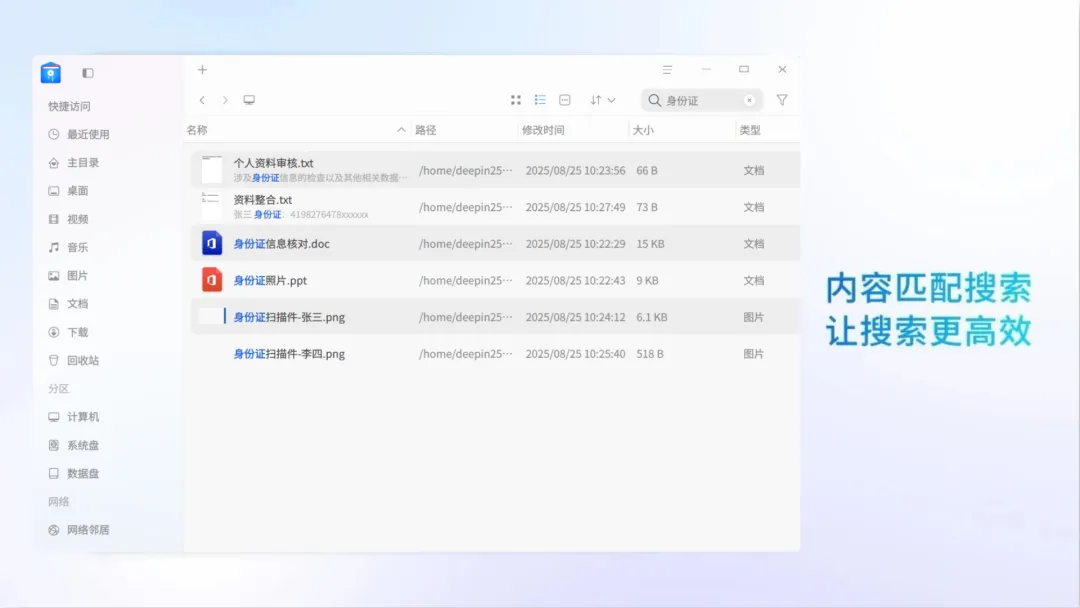Clear the search text 身份证
Viewport: 1080px width, 608px height.
749,101
